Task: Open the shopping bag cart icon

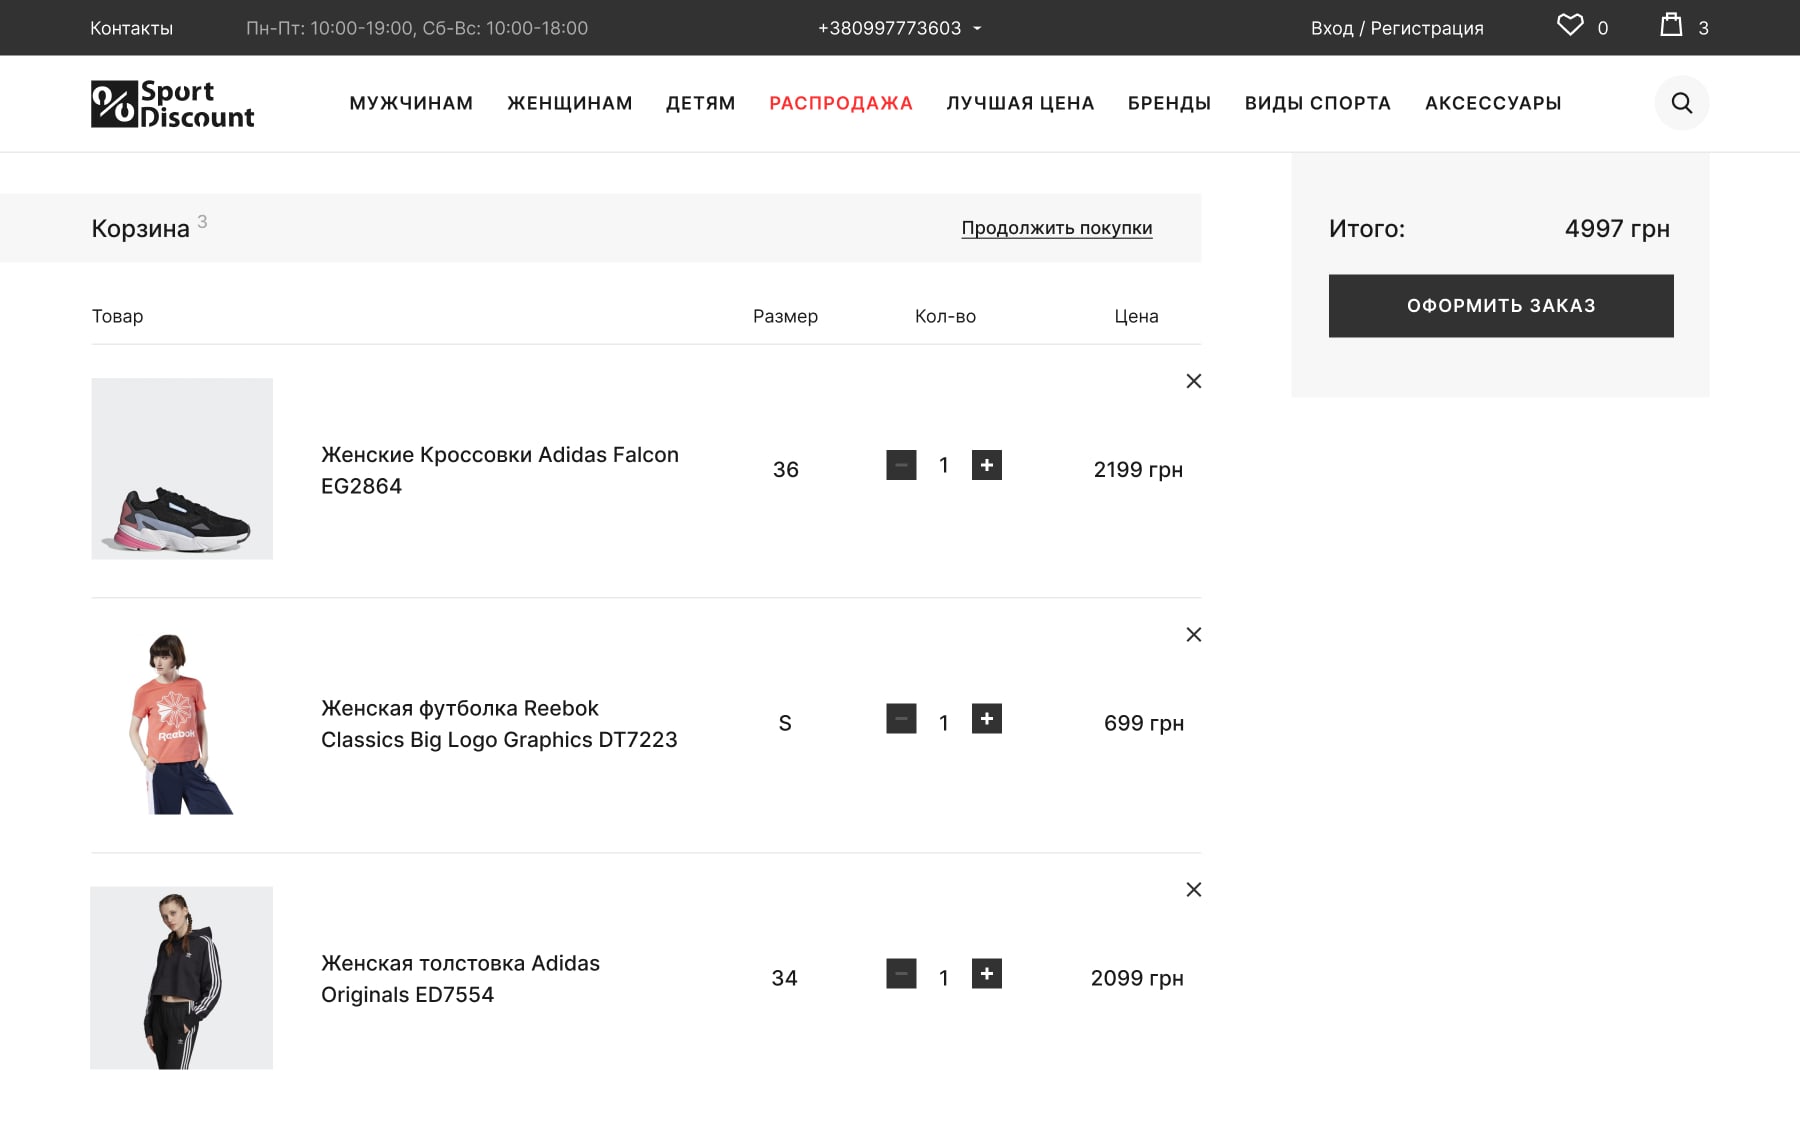Action: tap(1671, 25)
